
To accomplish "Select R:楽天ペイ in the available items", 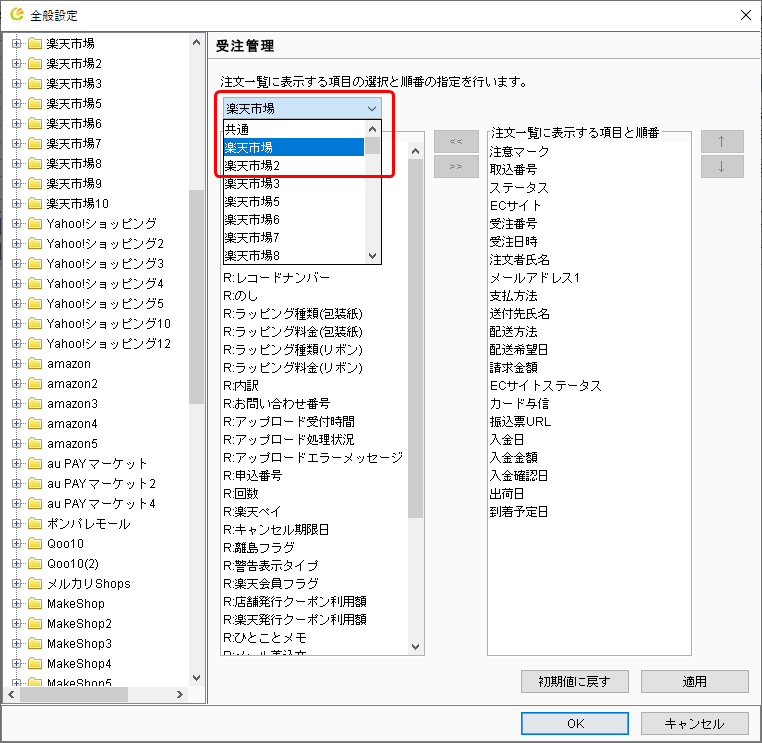I will coord(252,511).
